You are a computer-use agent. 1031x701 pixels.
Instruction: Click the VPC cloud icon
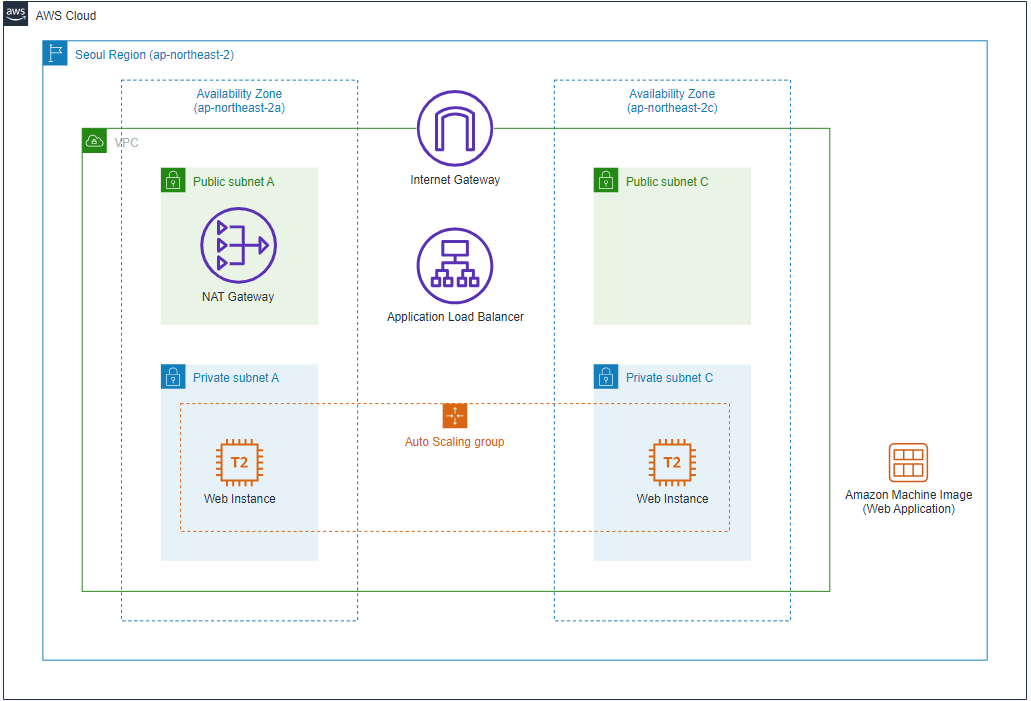pos(95,141)
